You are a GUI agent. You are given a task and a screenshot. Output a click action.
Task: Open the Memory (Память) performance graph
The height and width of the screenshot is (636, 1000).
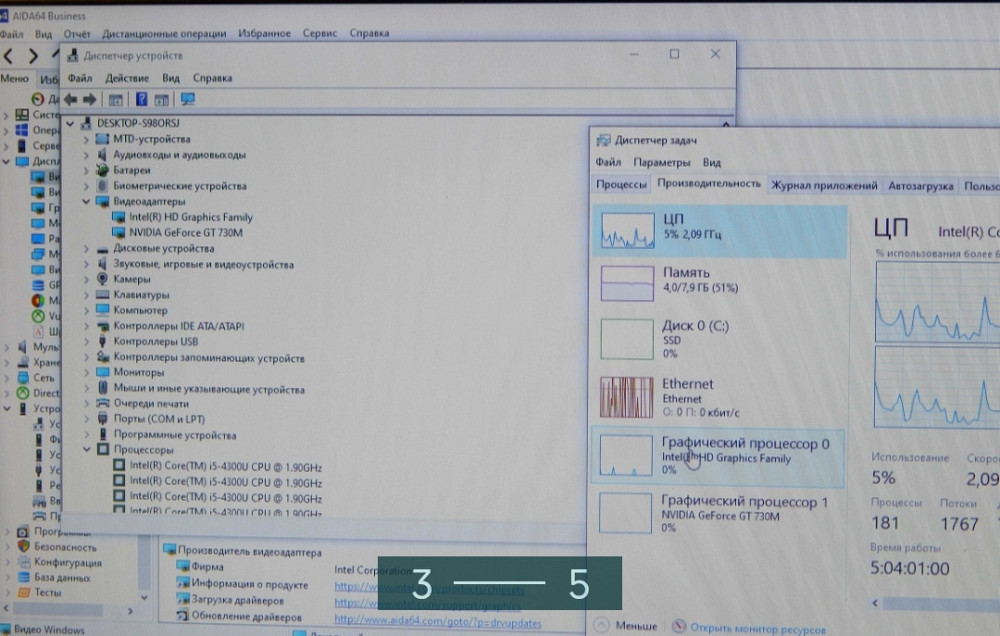click(720, 282)
